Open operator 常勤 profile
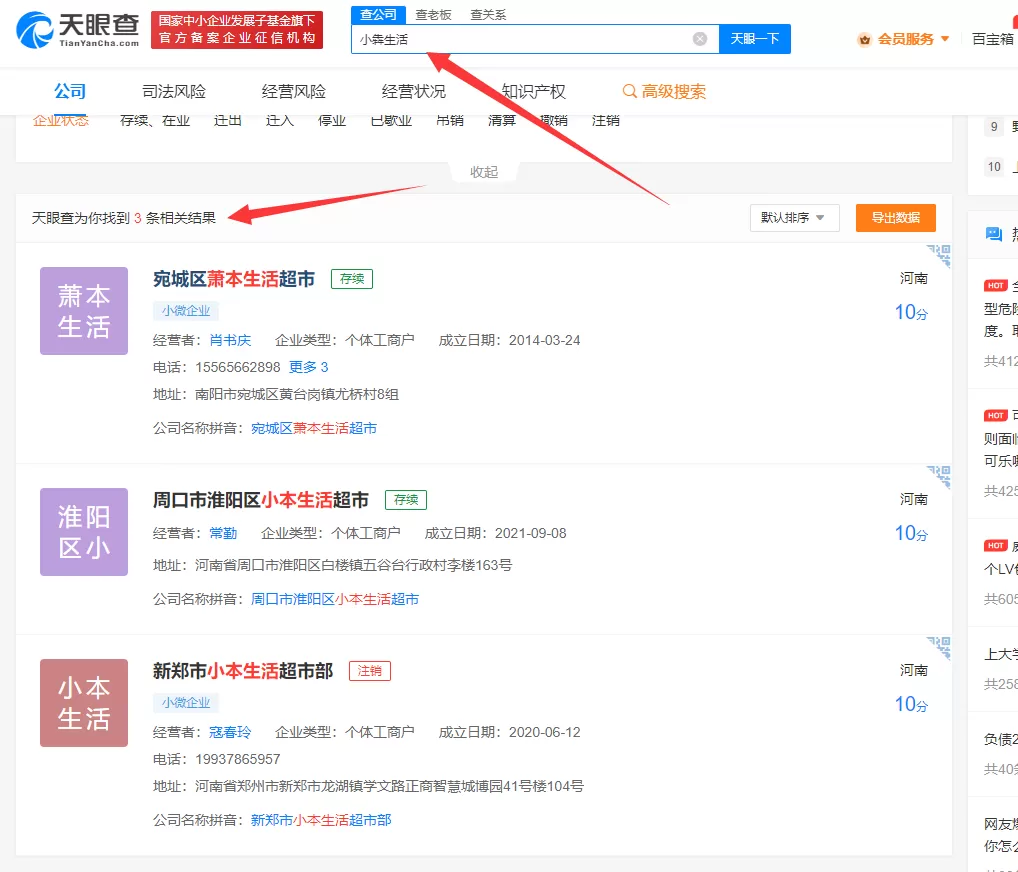 (x=223, y=534)
